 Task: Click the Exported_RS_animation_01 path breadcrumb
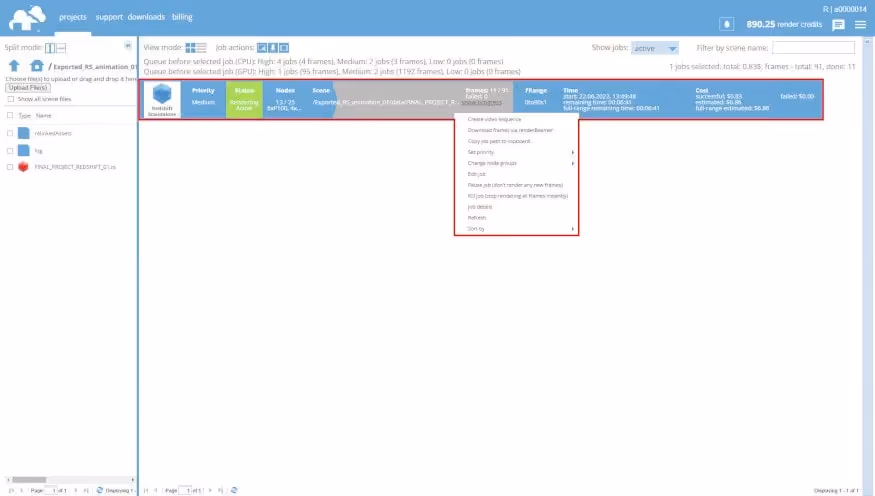pos(95,66)
